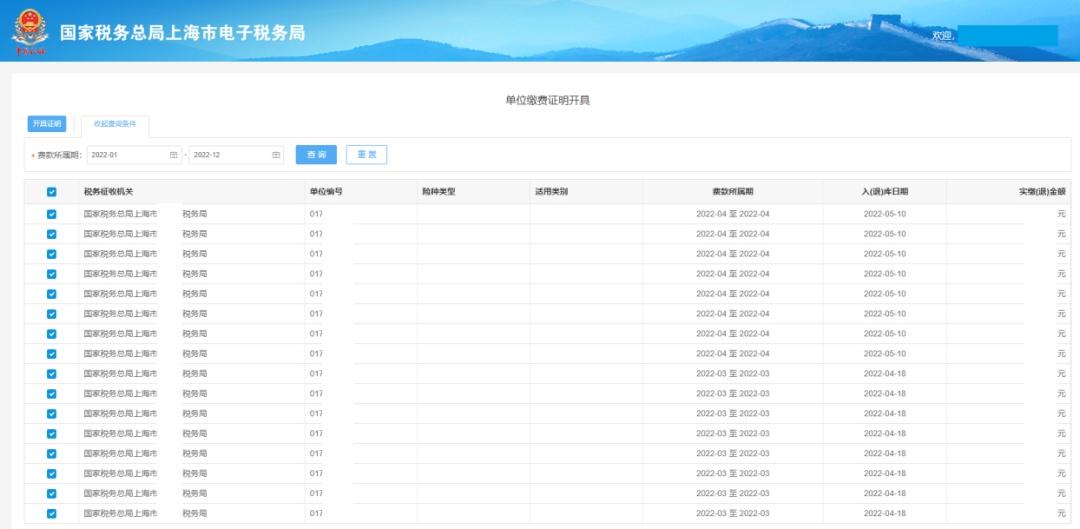The image size is (1080, 529).
Task: Collapse query conditions via 收起查询条件 tab
Action: [x=115, y=125]
